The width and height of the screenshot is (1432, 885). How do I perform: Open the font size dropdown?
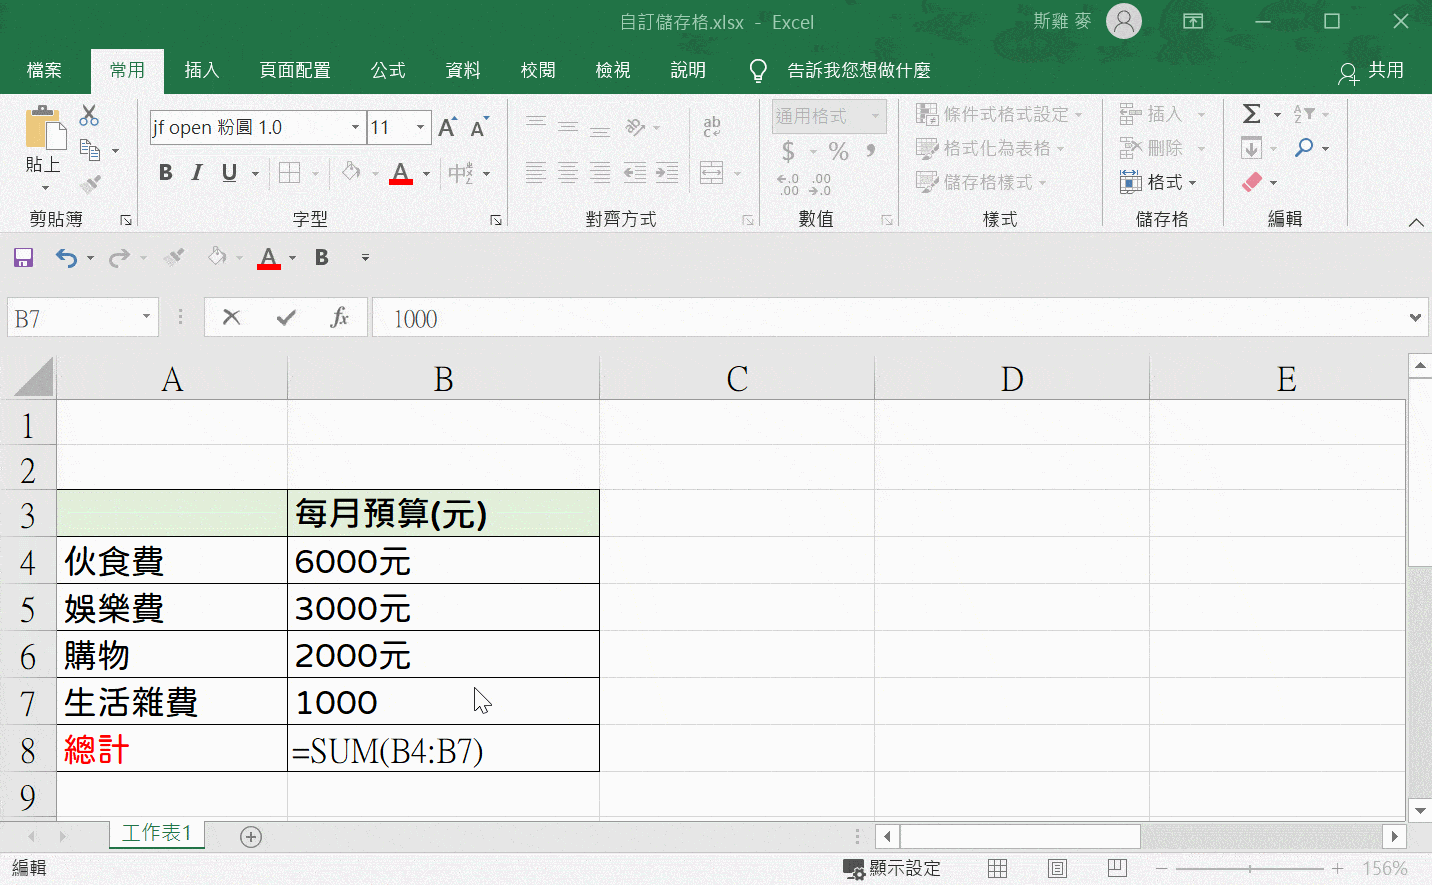pos(420,127)
